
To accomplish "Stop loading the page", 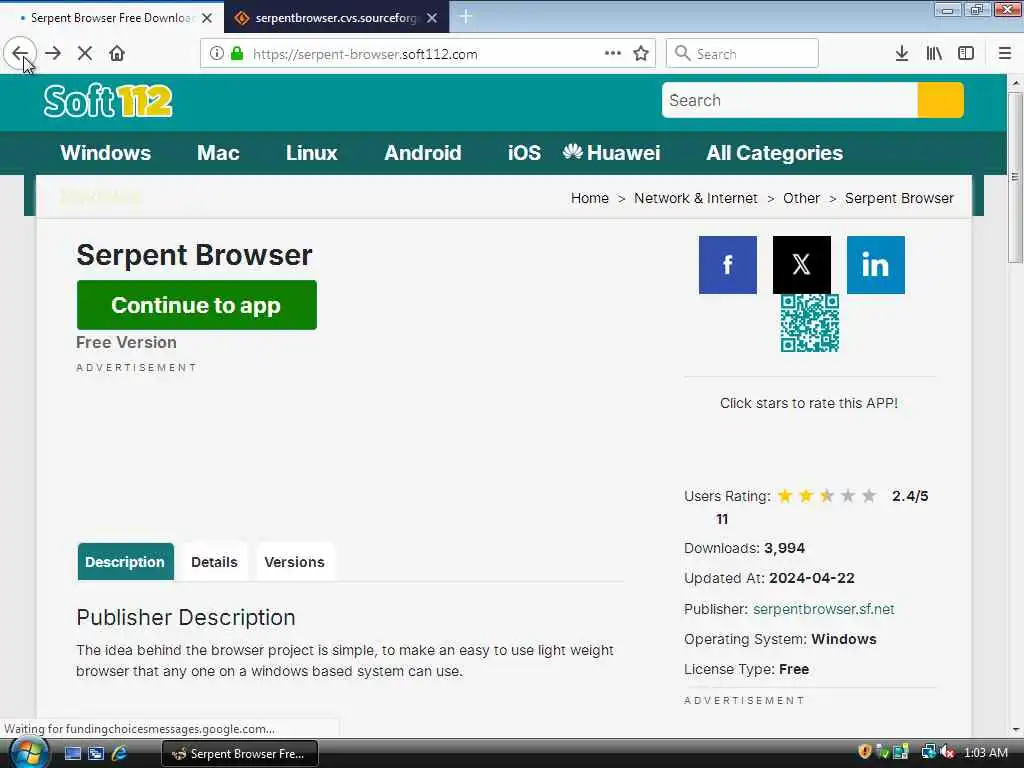I will click(x=85, y=54).
